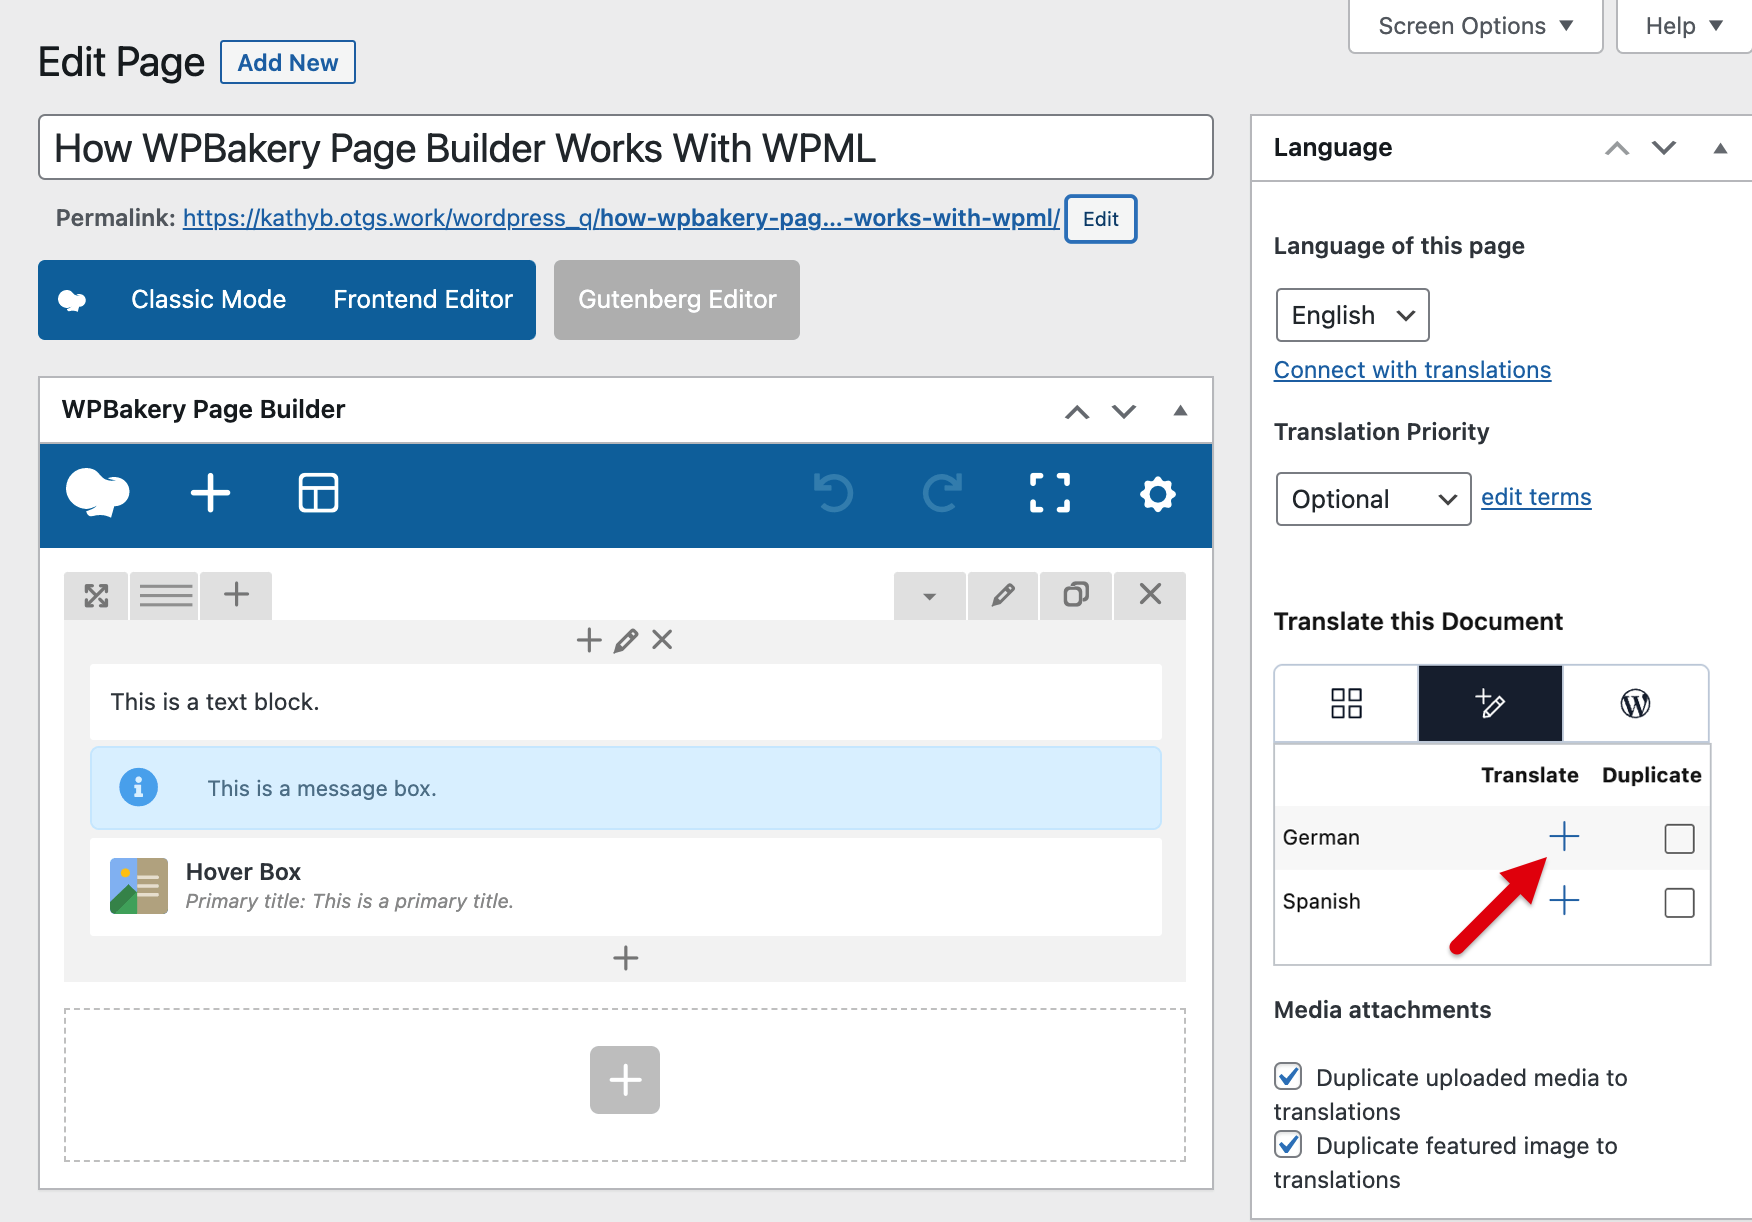1752x1222 pixels.
Task: Collapse the Language panel
Action: pos(1720,148)
